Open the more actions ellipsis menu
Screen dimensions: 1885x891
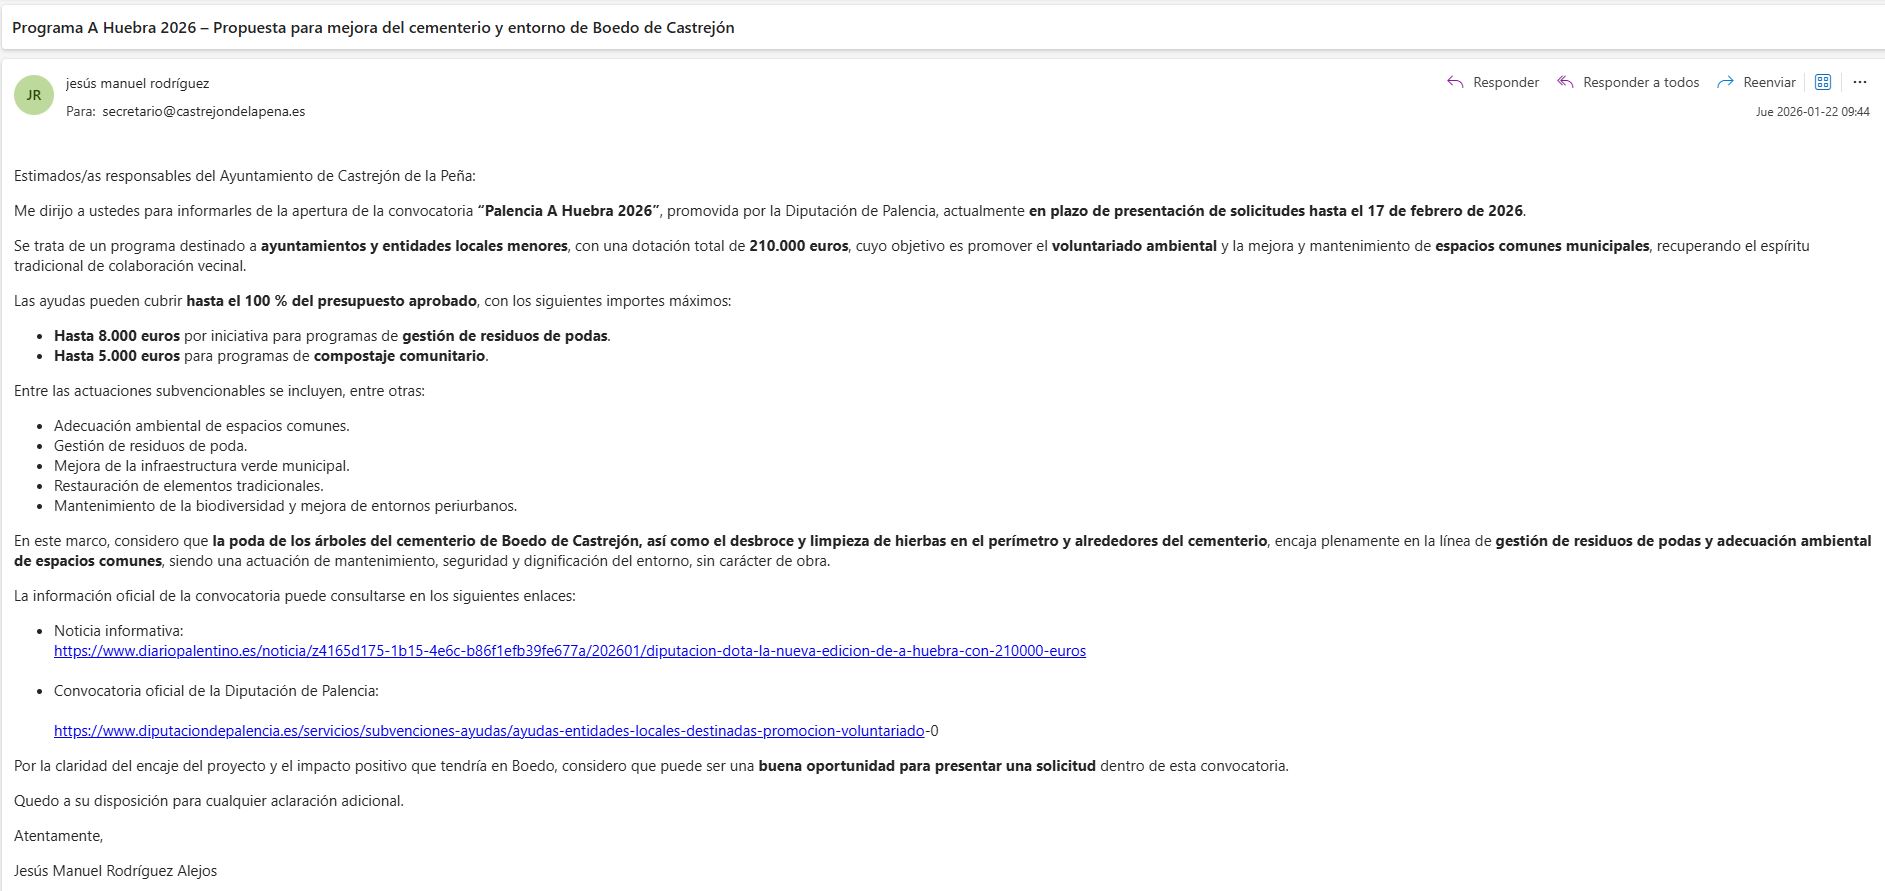pos(1859,82)
